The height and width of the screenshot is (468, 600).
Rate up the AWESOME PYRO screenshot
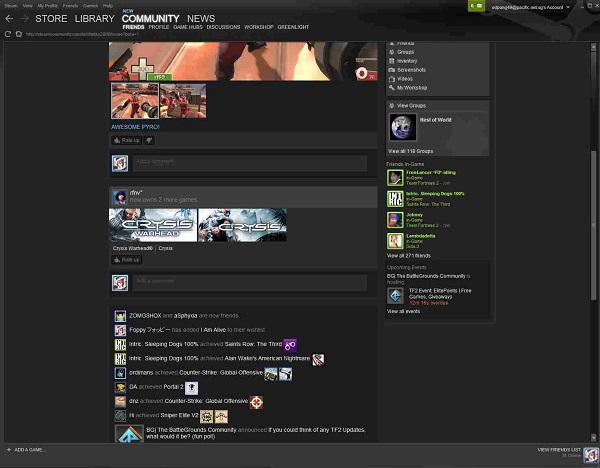pos(127,140)
